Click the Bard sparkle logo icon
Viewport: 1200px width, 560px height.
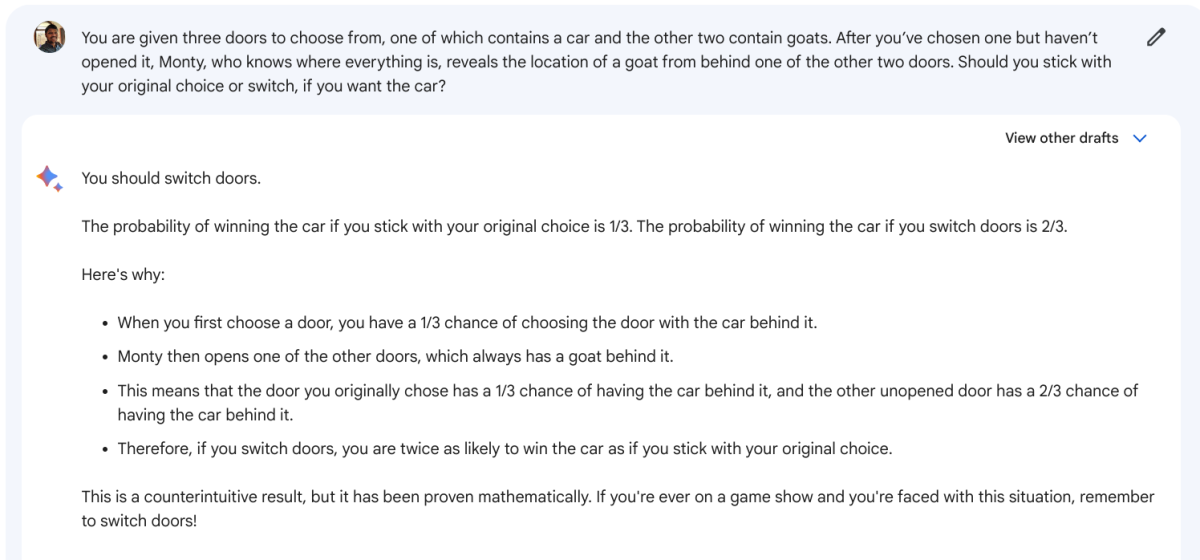coord(49,178)
